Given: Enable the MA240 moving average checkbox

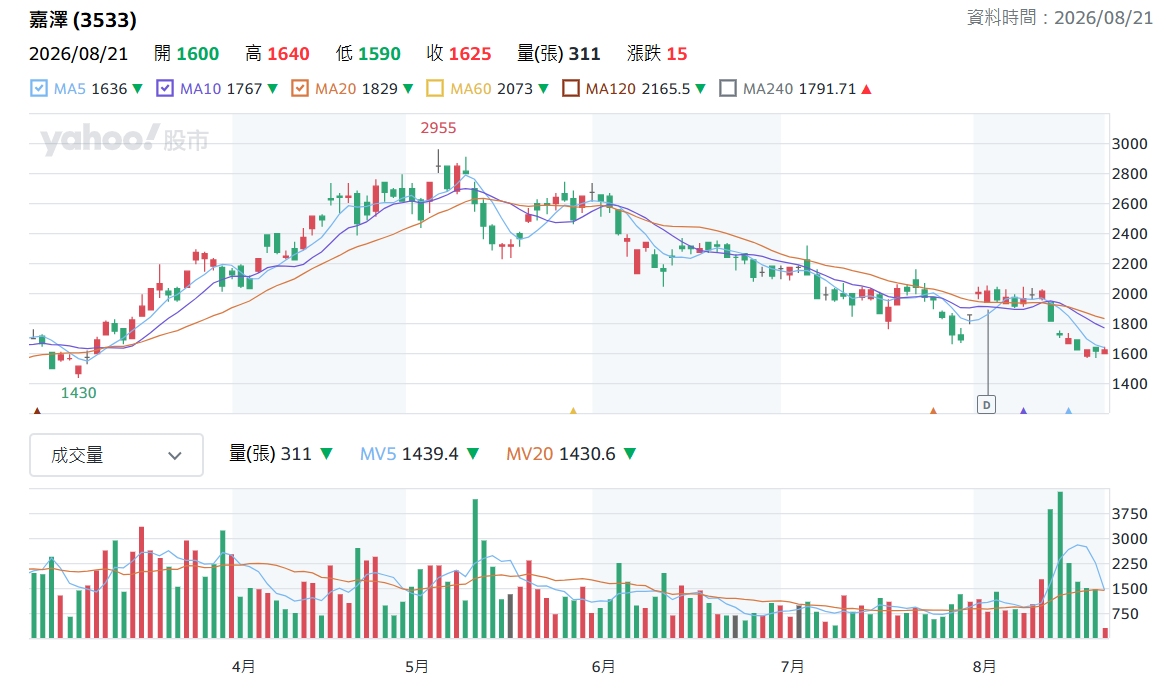Looking at the screenshot, I should tap(728, 89).
